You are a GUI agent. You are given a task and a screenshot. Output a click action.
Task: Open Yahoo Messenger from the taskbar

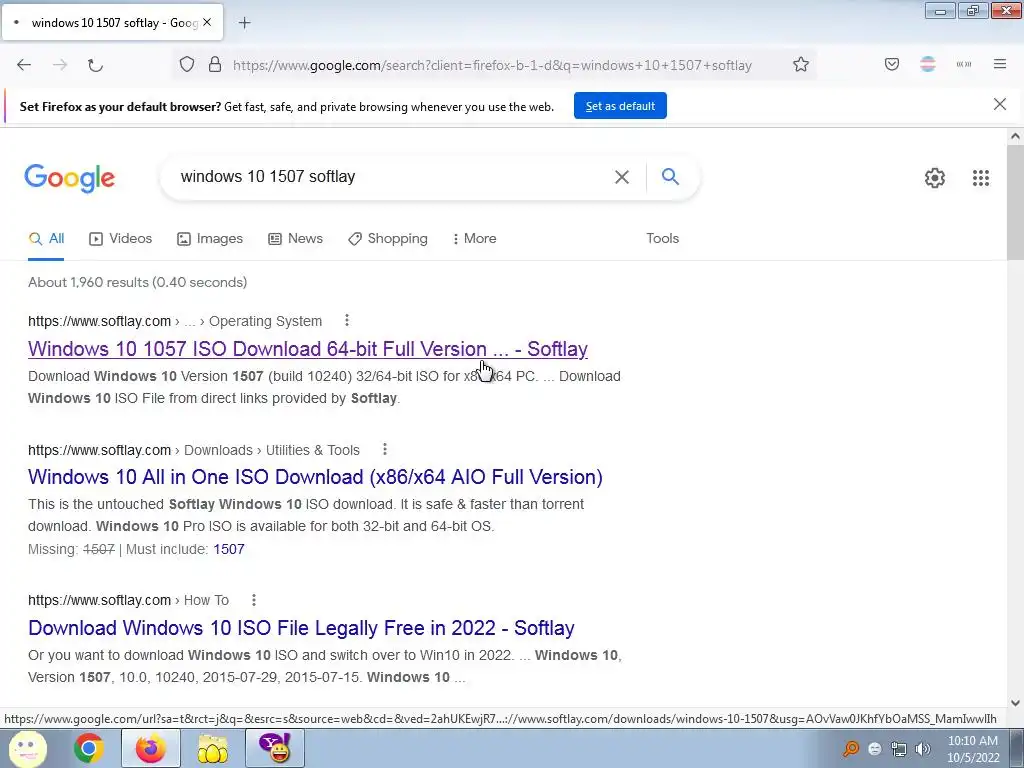(275, 748)
